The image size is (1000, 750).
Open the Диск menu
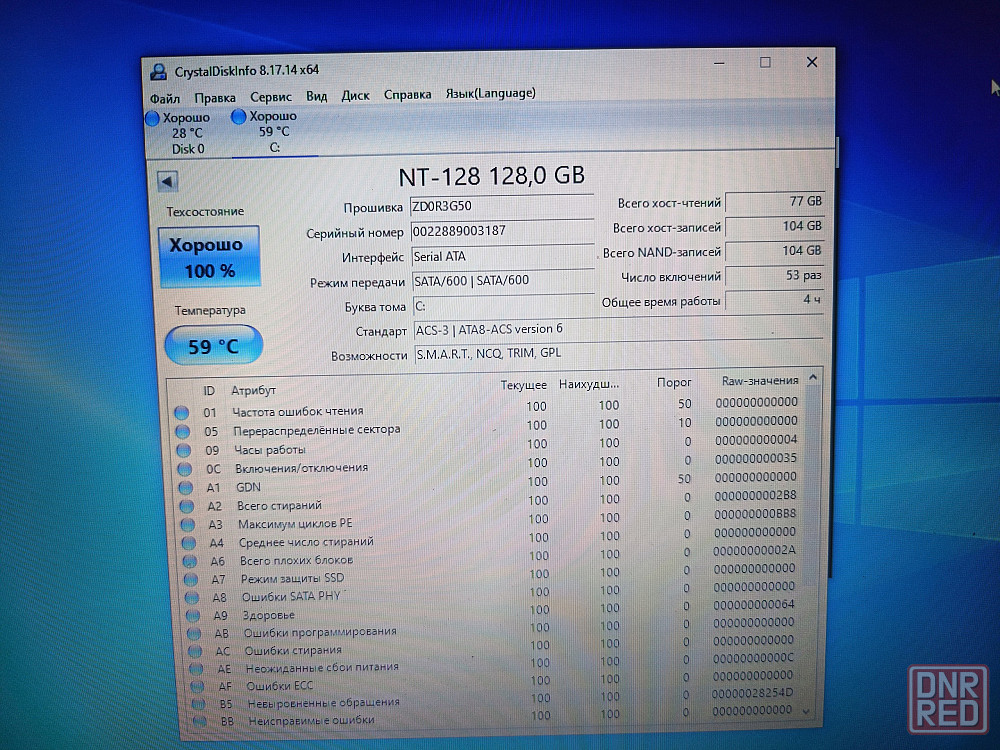click(355, 96)
